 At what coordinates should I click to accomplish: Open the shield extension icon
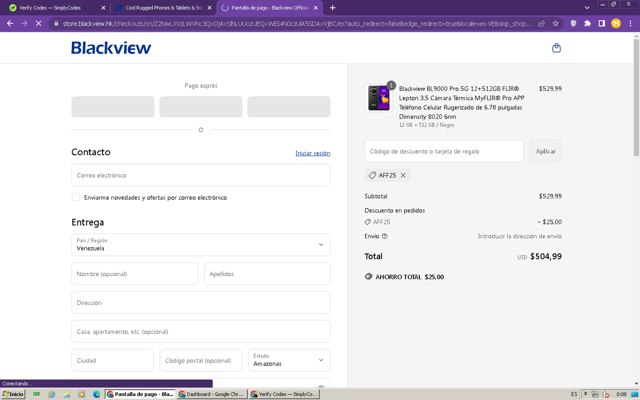pyautogui.click(x=573, y=24)
